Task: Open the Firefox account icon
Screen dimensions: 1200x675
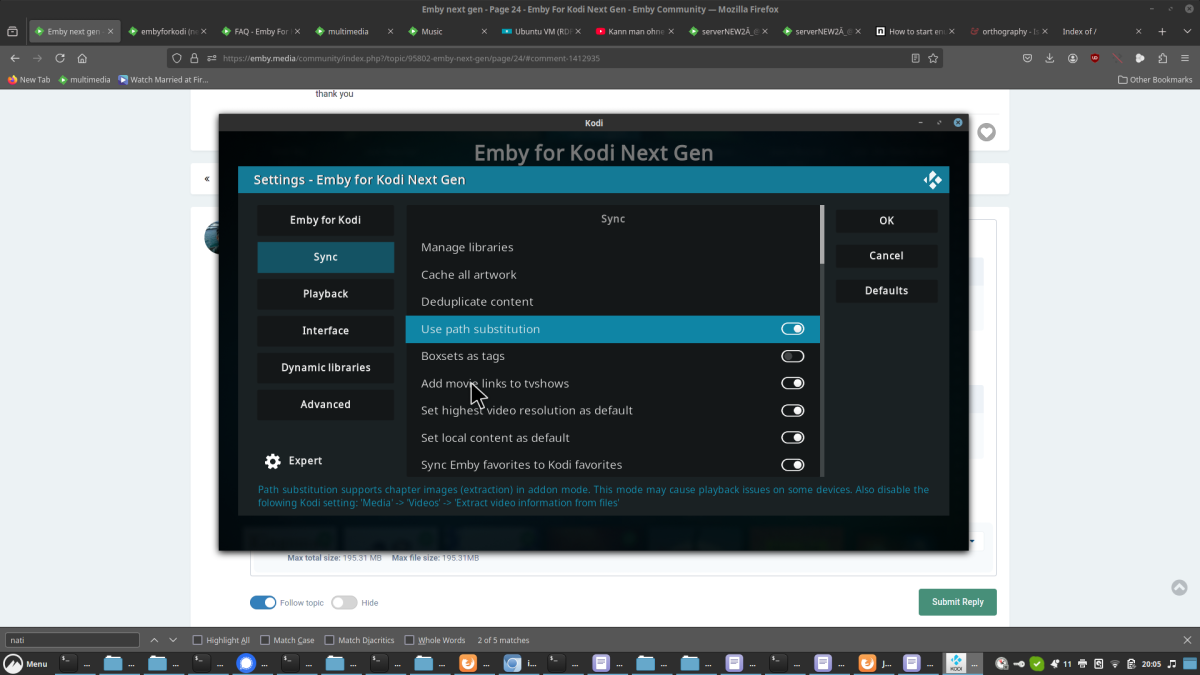Action: 1073,58
